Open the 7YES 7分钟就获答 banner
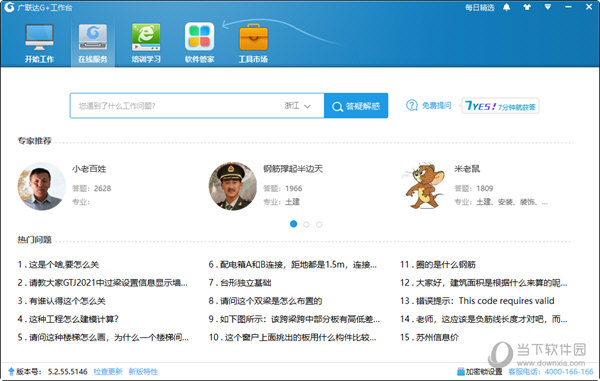The width and height of the screenshot is (600, 381). [x=501, y=106]
